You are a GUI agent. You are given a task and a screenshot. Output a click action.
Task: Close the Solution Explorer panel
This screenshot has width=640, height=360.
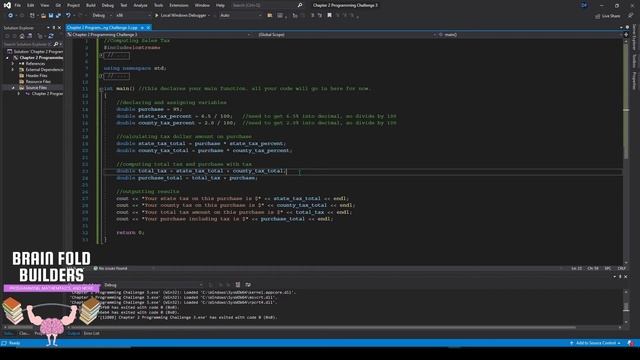click(x=59, y=28)
